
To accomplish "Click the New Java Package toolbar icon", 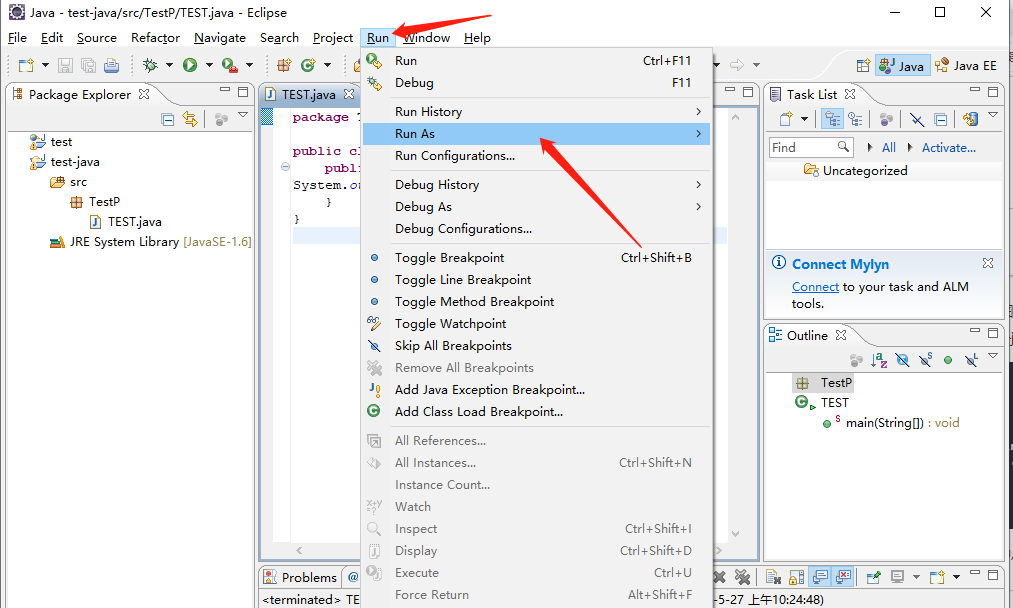I will pos(284,65).
